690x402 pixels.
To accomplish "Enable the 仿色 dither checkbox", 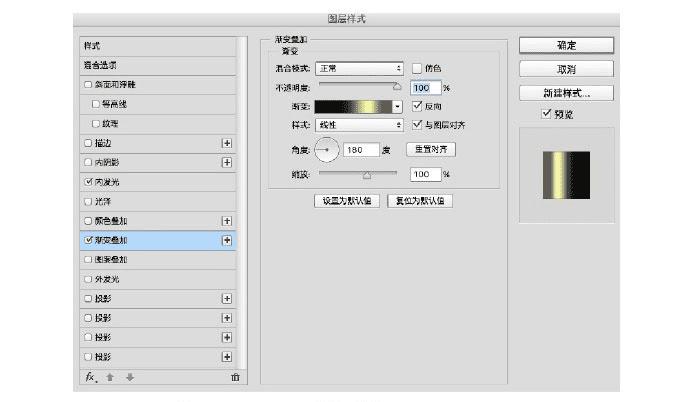I will pyautogui.click(x=417, y=68).
